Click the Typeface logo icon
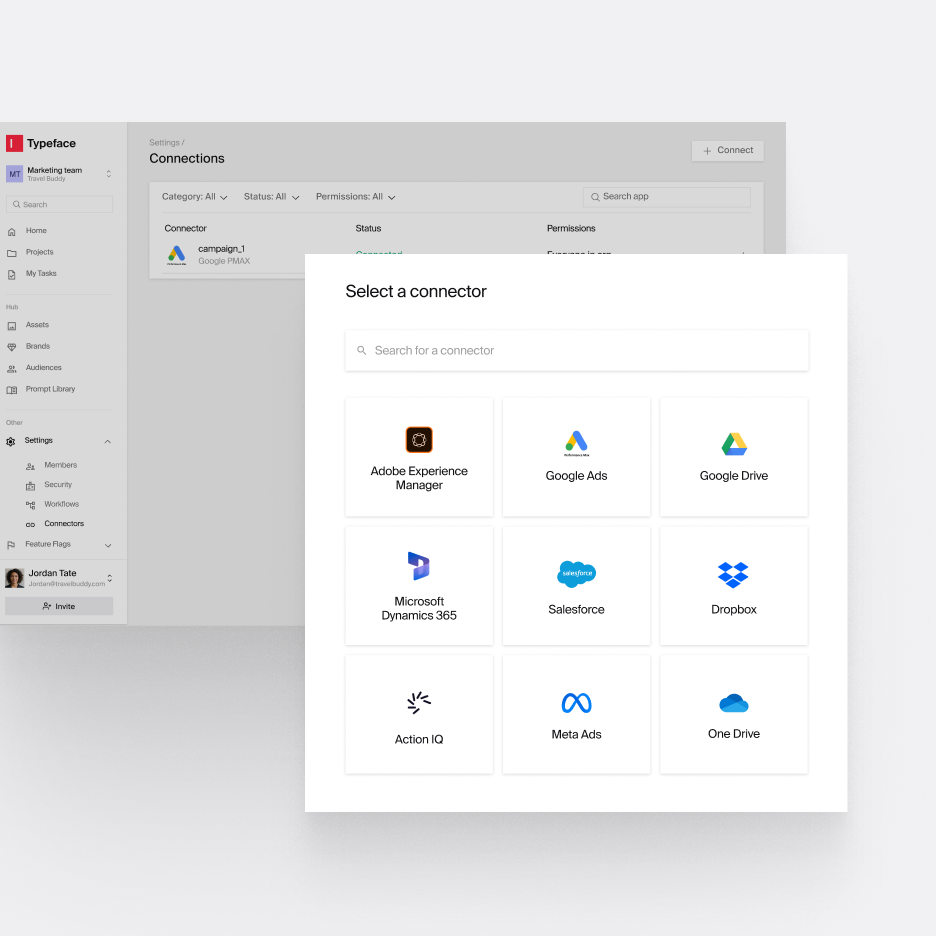Image resolution: width=936 pixels, height=936 pixels. pyautogui.click(x=14, y=143)
